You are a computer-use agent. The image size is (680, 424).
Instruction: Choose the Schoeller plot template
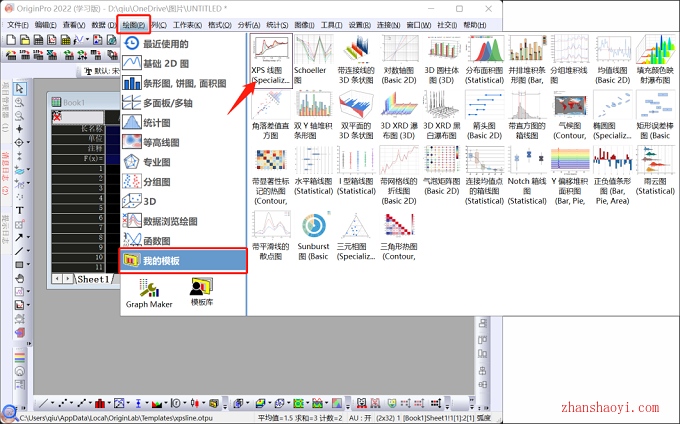[314, 60]
